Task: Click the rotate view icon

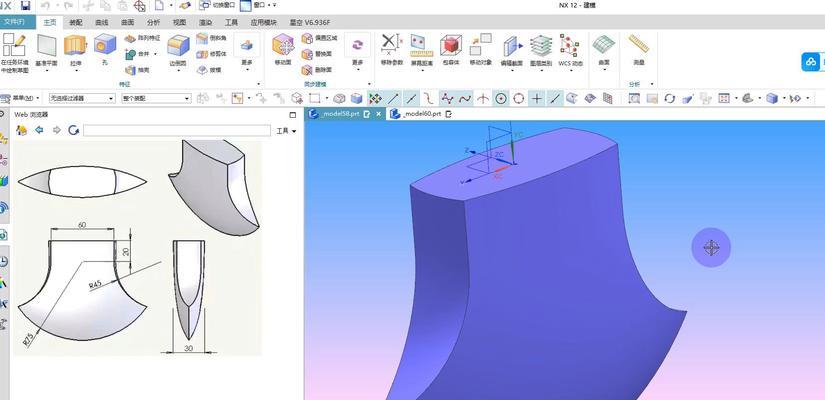Action: (x=670, y=98)
